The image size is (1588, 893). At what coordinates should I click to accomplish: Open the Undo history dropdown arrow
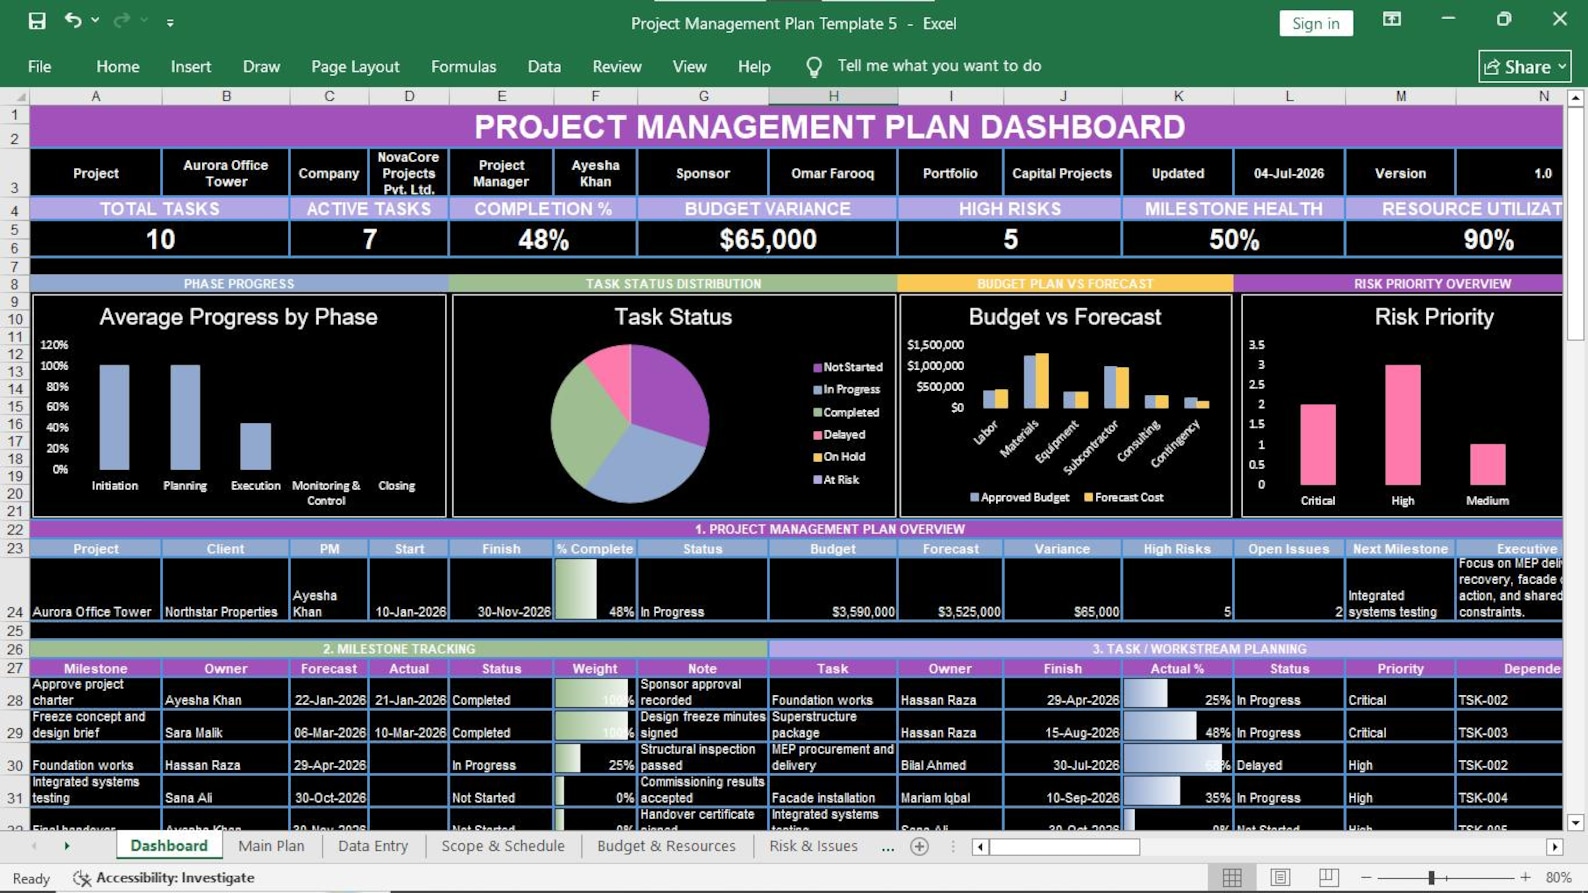click(x=95, y=21)
